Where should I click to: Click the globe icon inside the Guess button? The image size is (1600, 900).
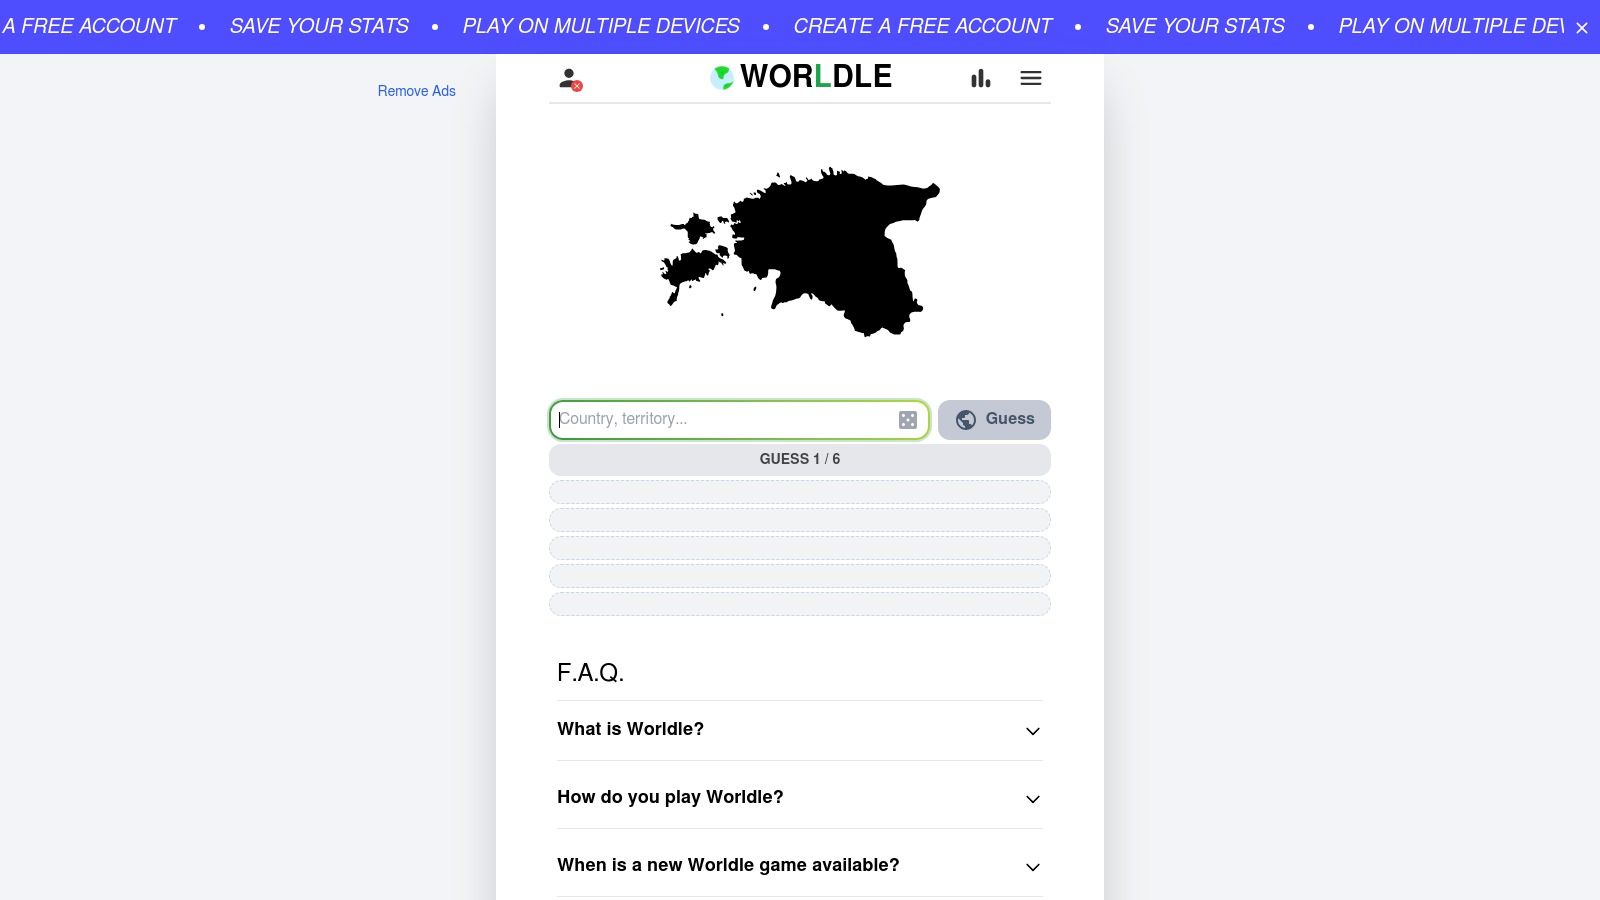coord(965,419)
